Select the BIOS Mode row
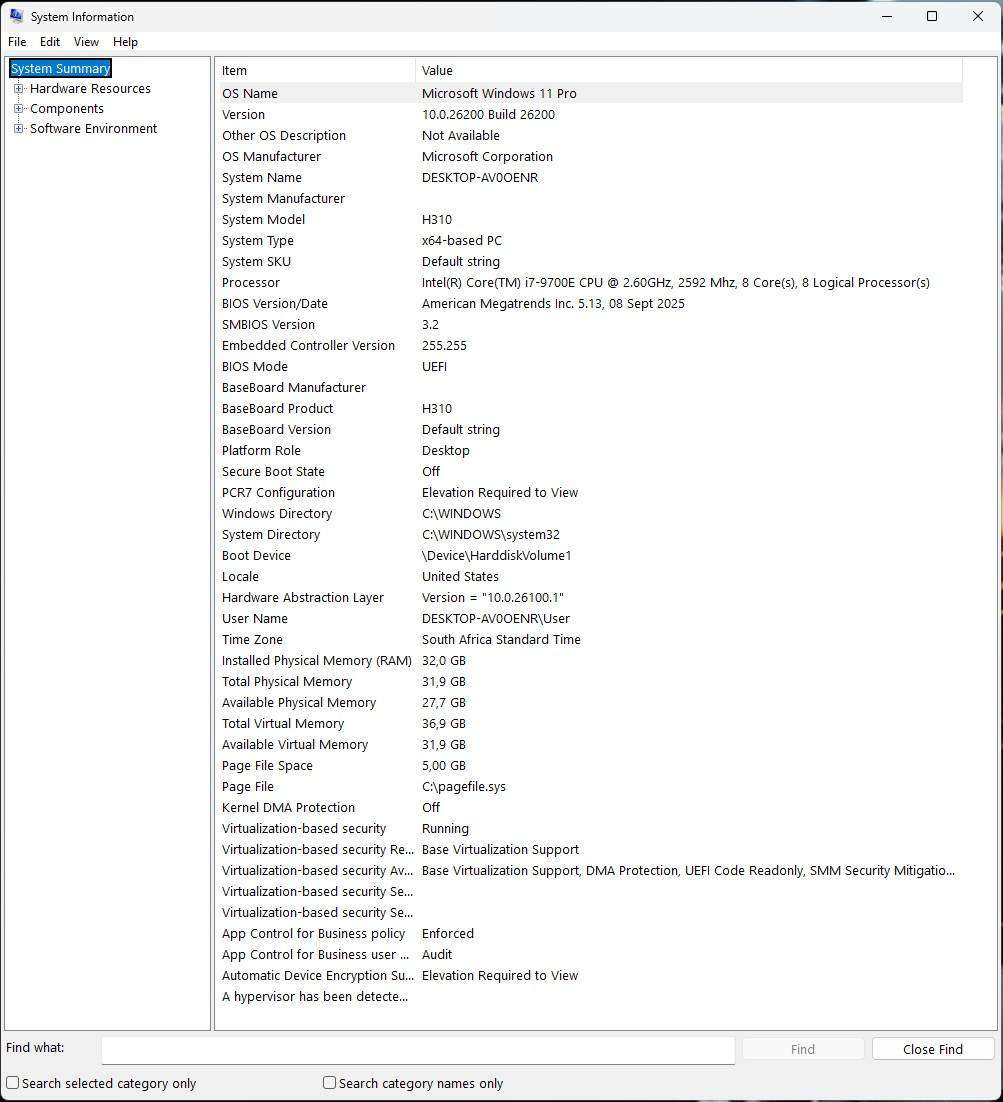This screenshot has width=1003, height=1102. click(590, 367)
